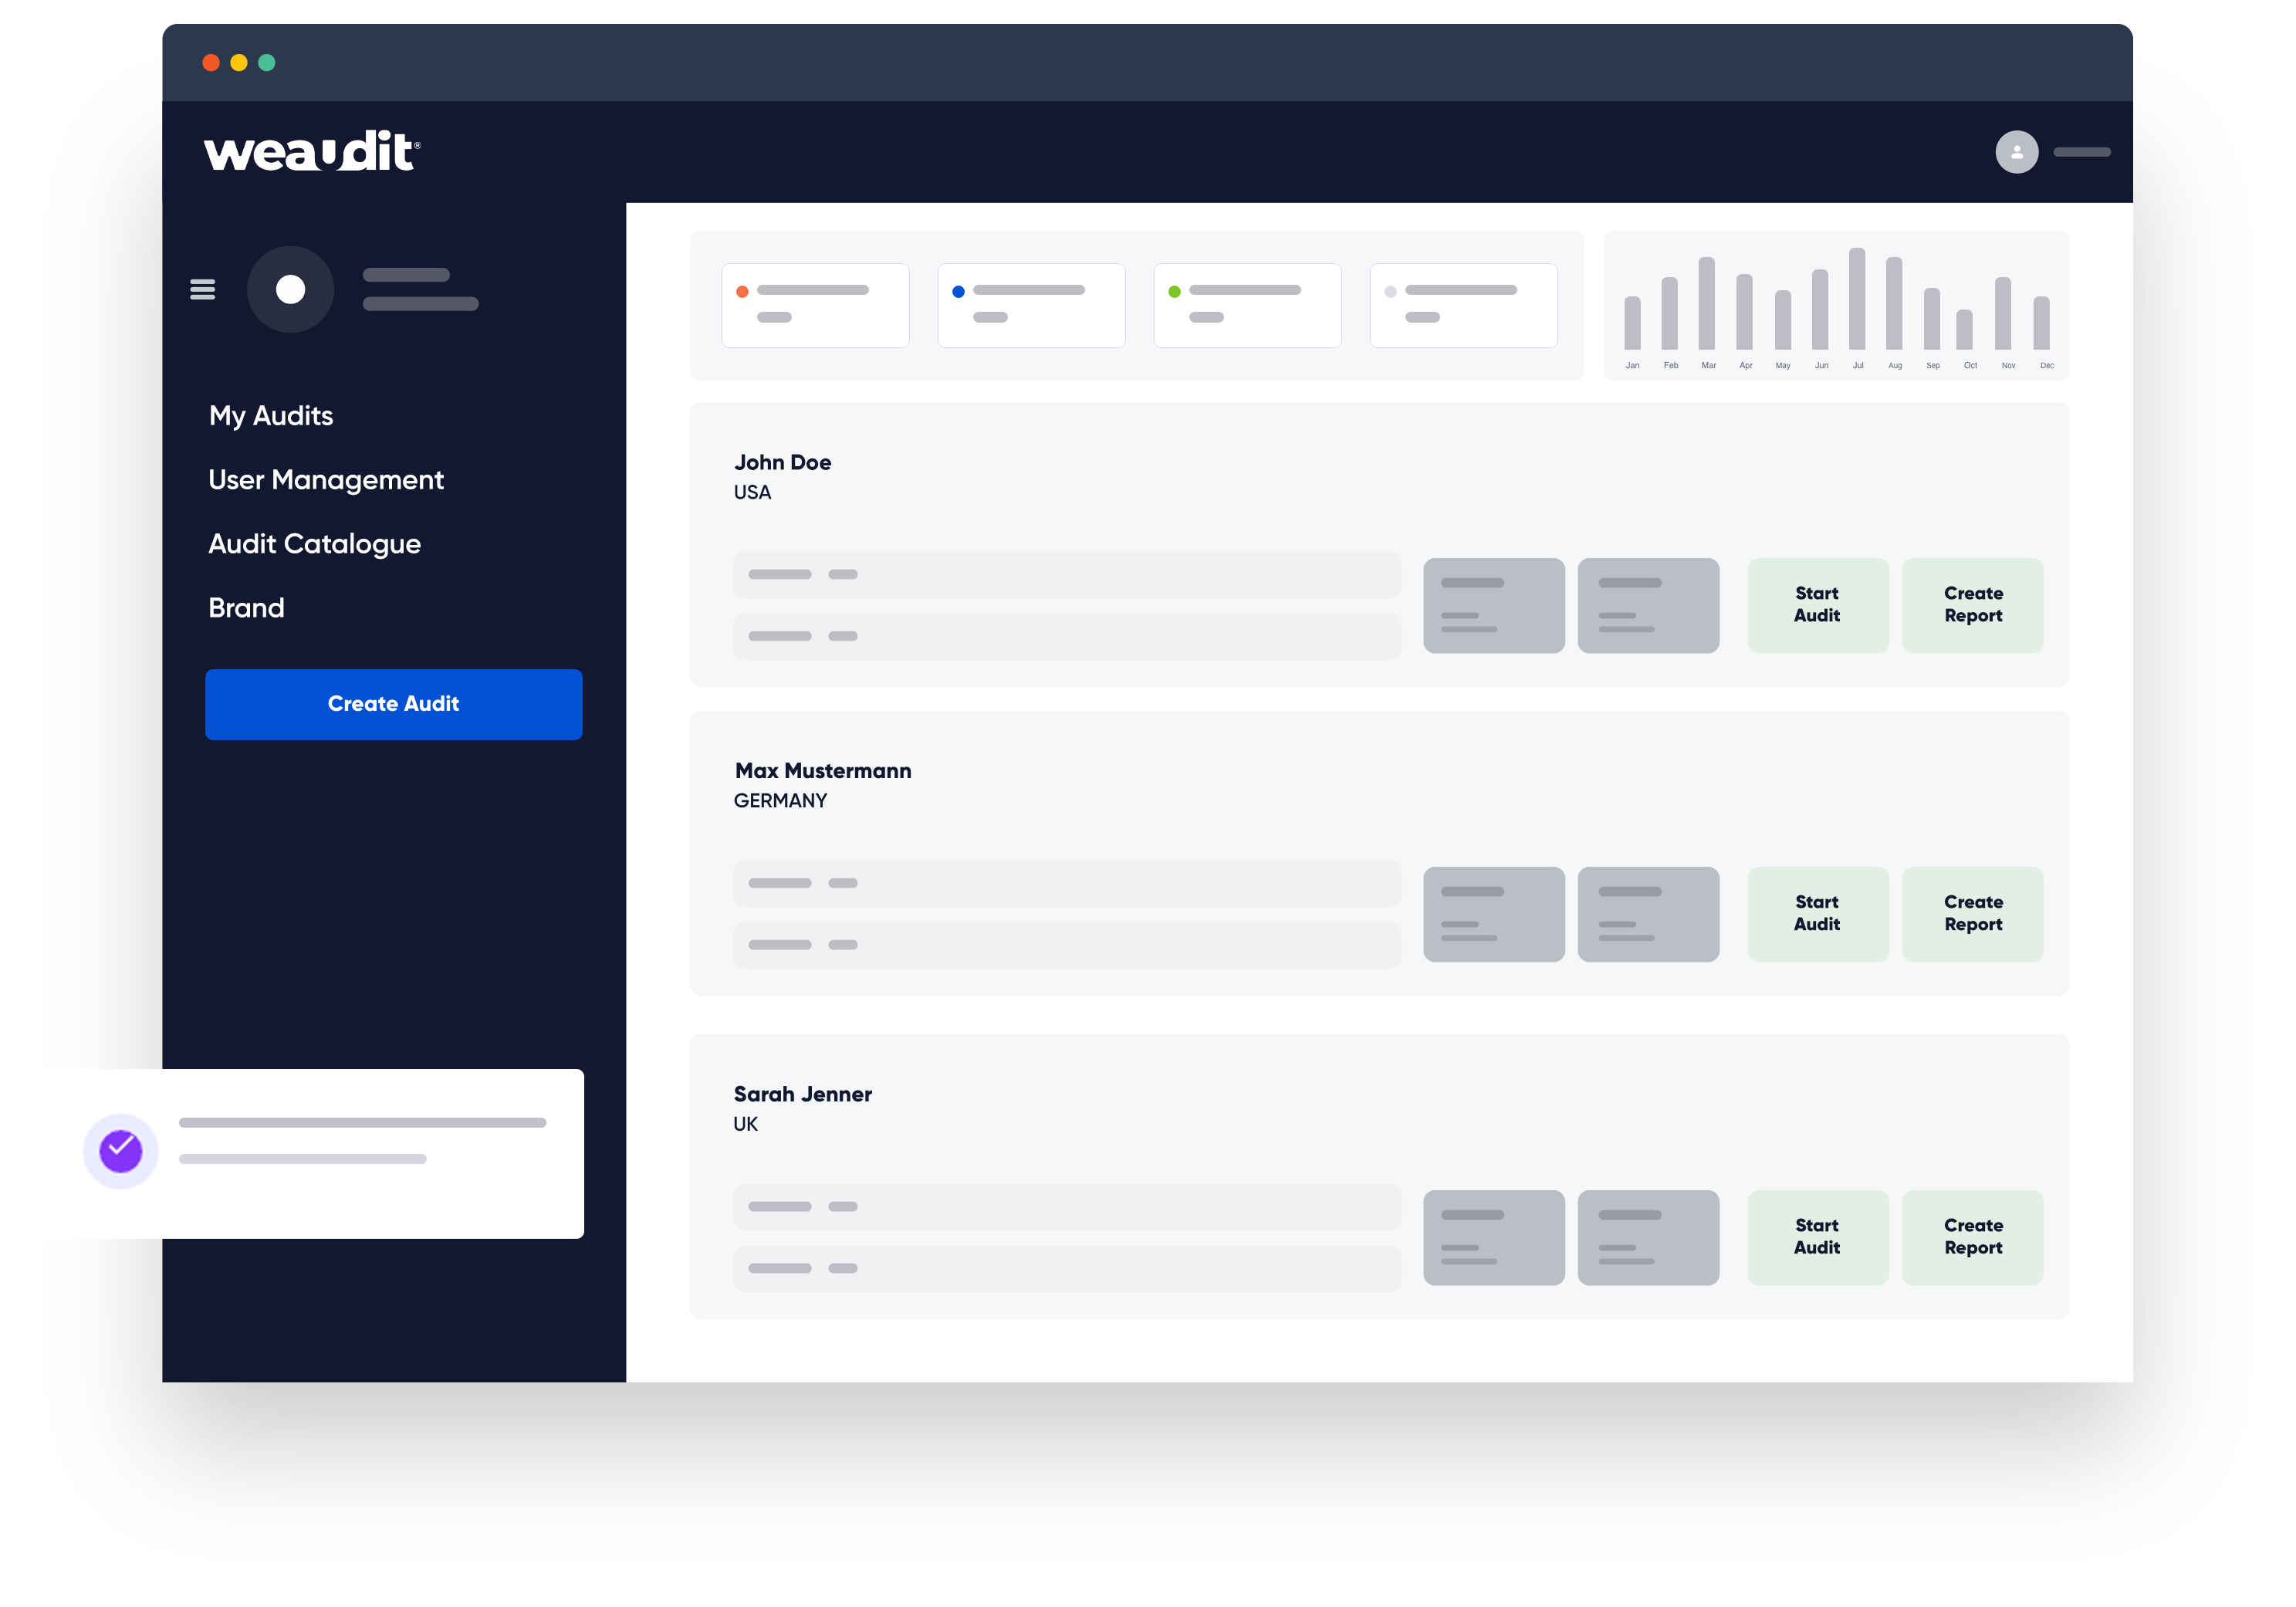Start Audit for John Doe
Image resolution: width=2296 pixels, height=1607 pixels.
(1817, 605)
